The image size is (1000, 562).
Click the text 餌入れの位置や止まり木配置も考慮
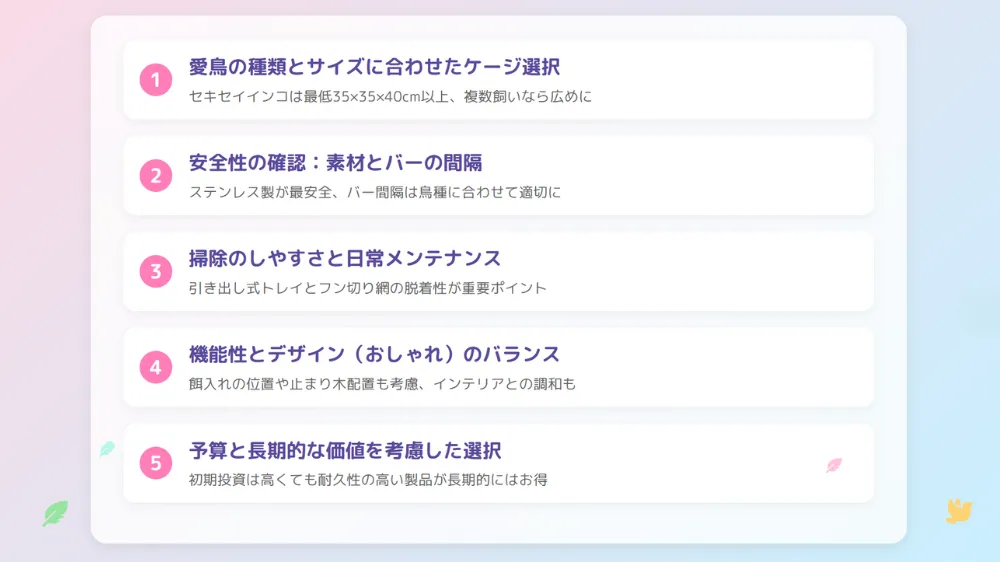click(304, 383)
